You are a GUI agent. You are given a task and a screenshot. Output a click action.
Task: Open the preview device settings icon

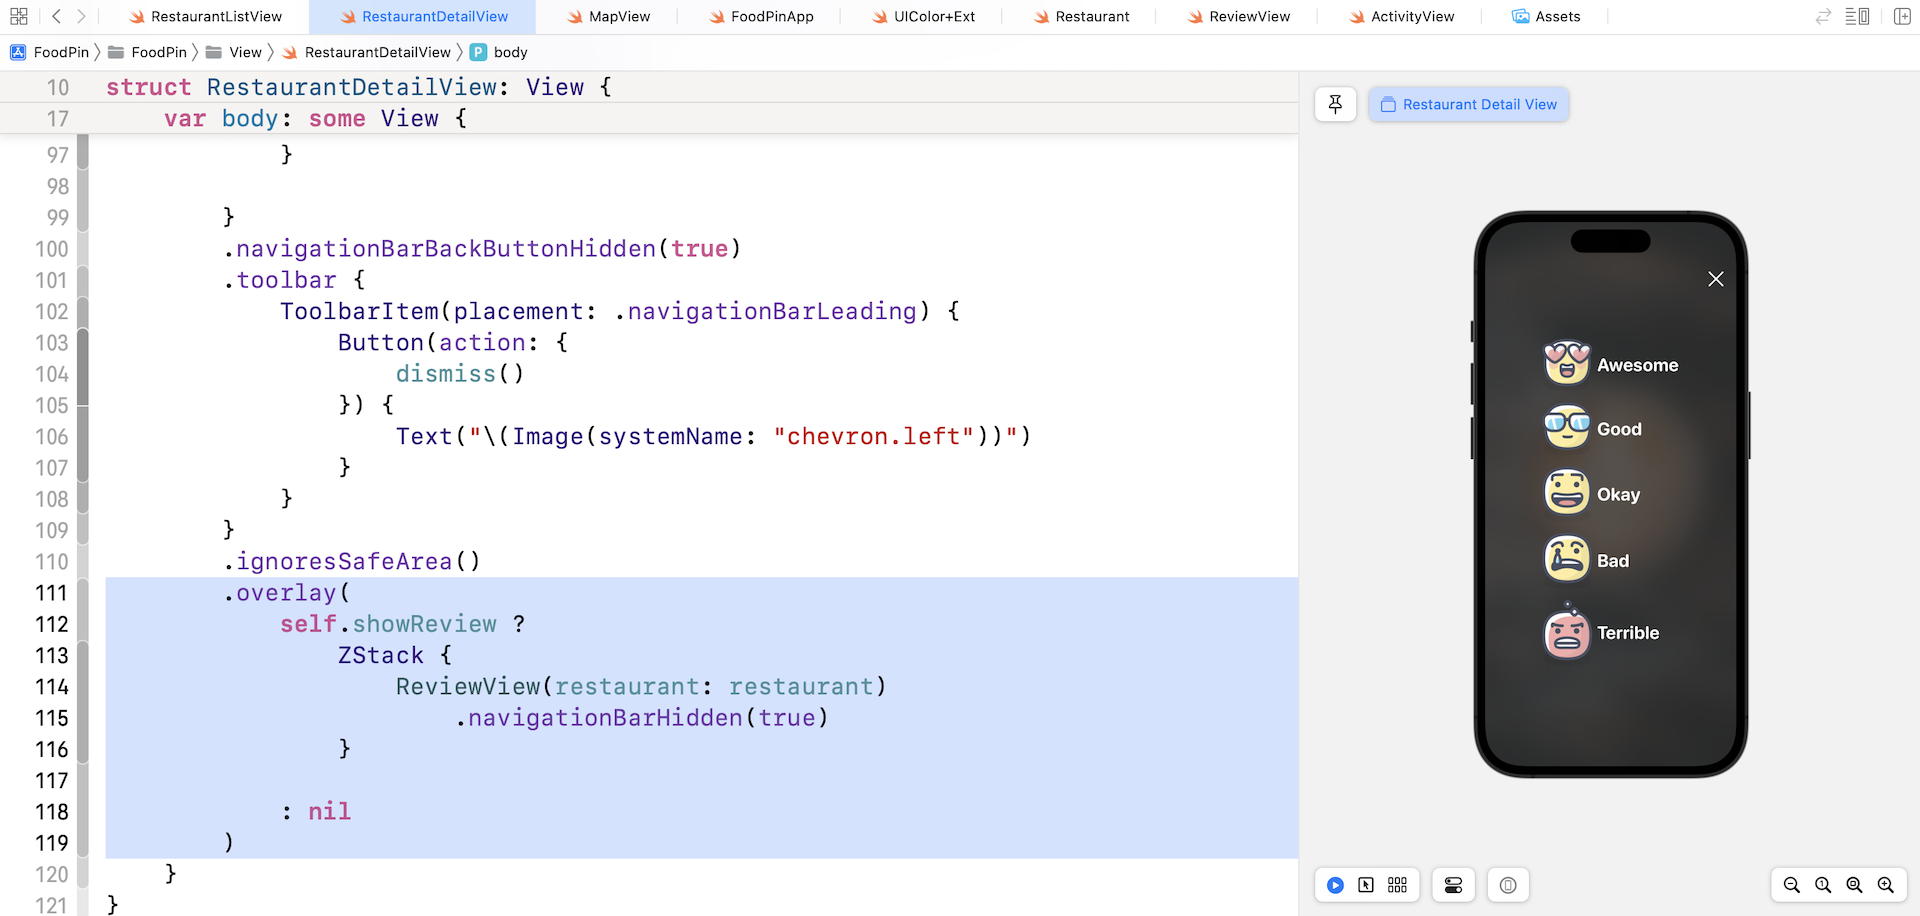[x=1508, y=885]
